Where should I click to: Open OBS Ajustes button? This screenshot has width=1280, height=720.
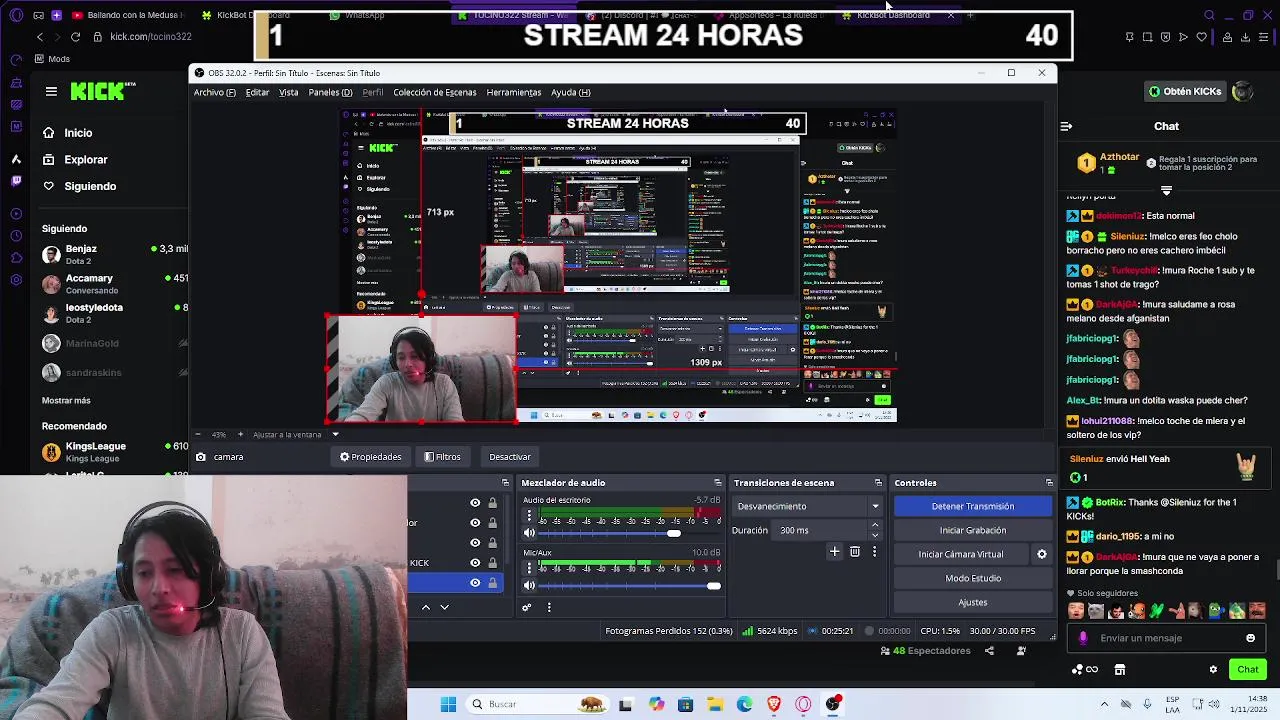(973, 602)
